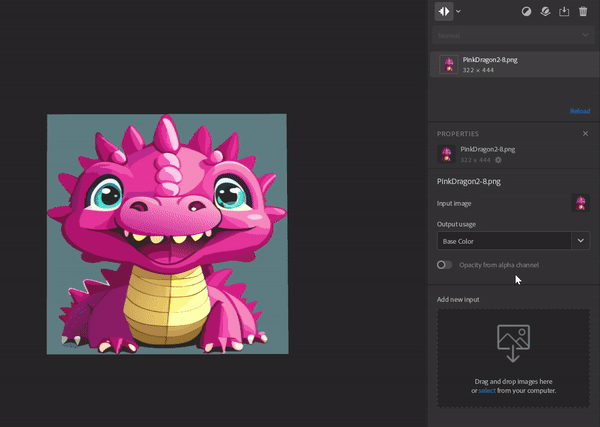Click the mirror symmetry icon in the panel toolbar
Screen dimensions: 600x427
point(444,12)
